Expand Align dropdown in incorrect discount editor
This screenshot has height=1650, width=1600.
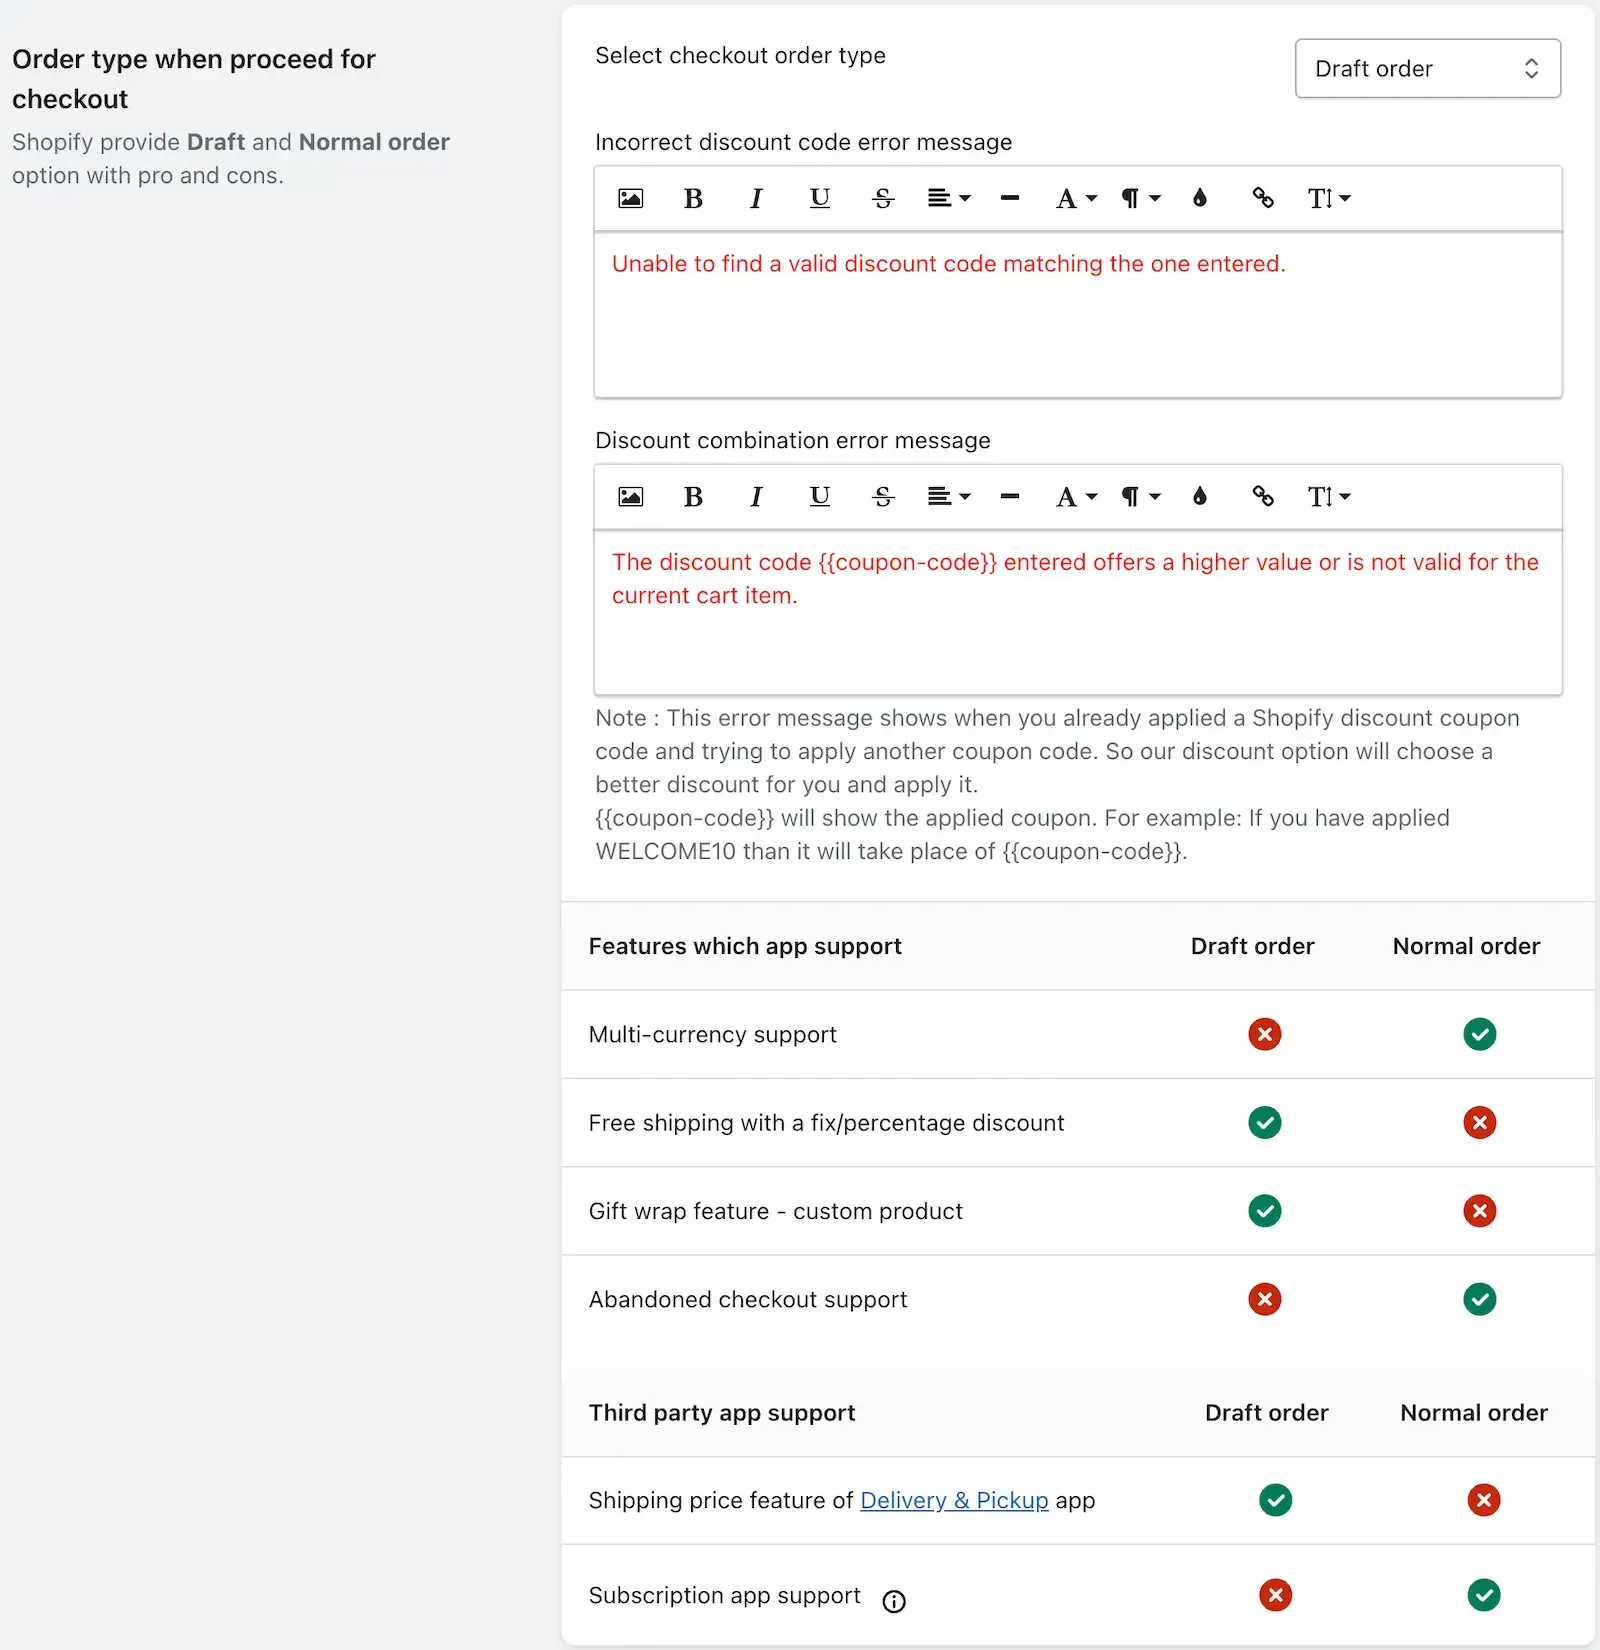tap(949, 198)
